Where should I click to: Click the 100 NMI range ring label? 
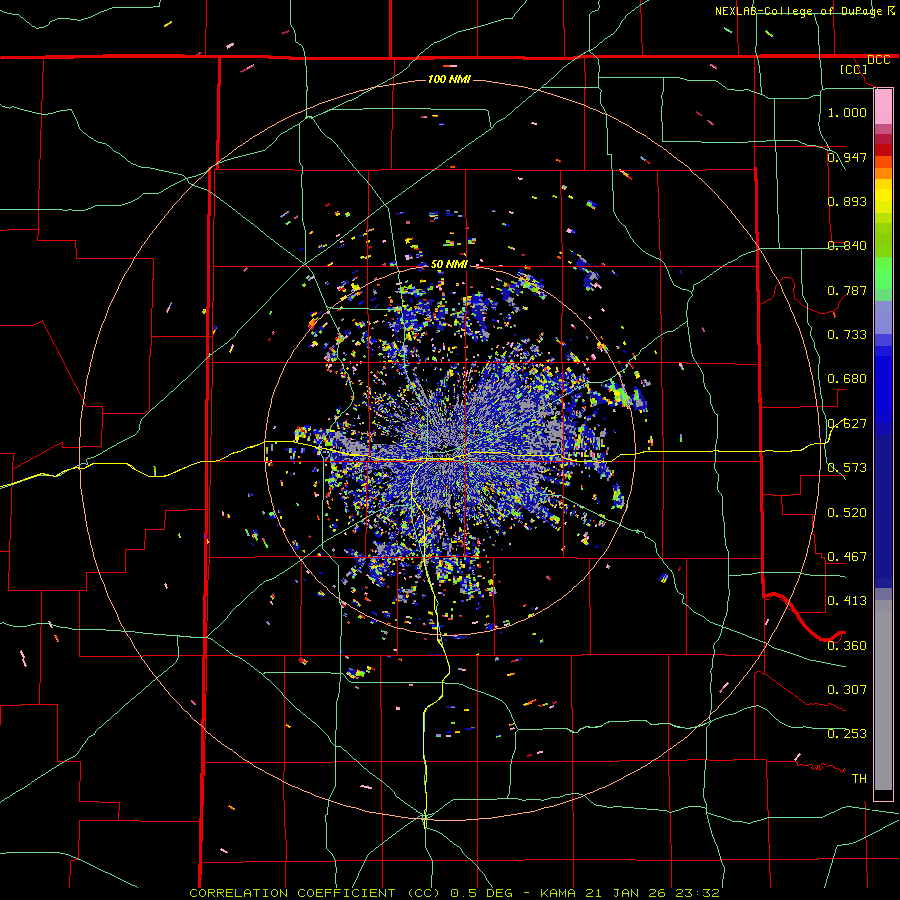449,79
